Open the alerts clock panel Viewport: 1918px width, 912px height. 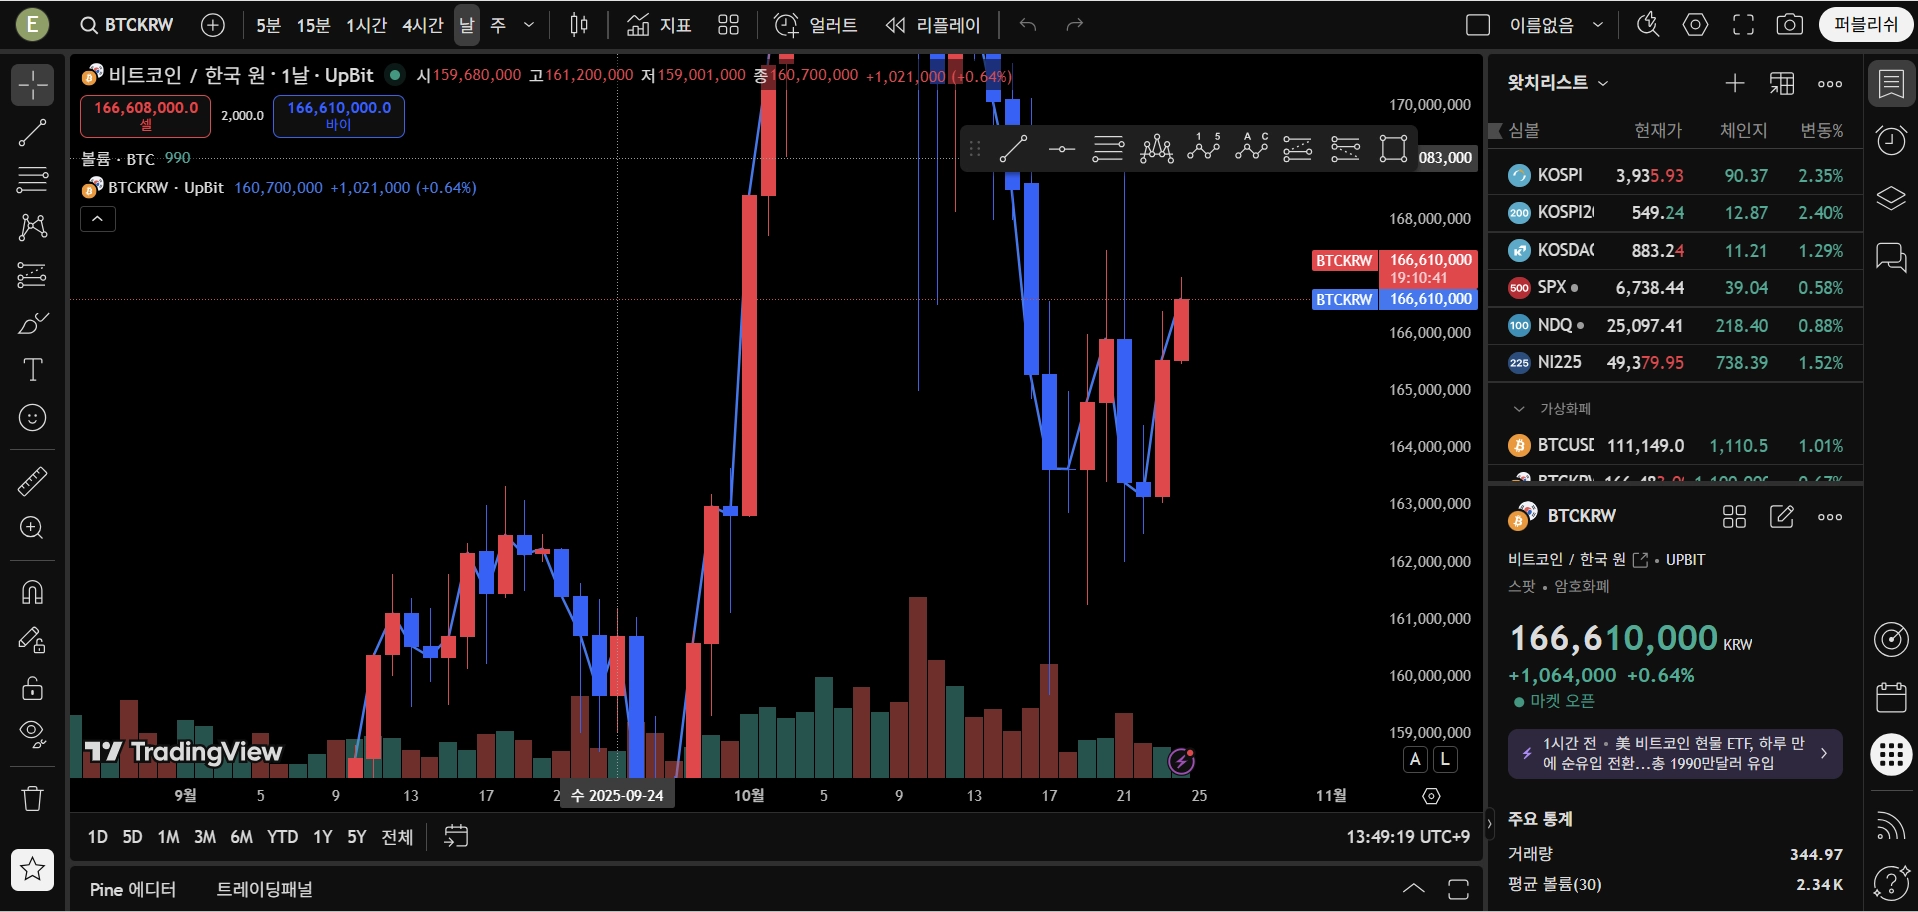coord(1891,141)
